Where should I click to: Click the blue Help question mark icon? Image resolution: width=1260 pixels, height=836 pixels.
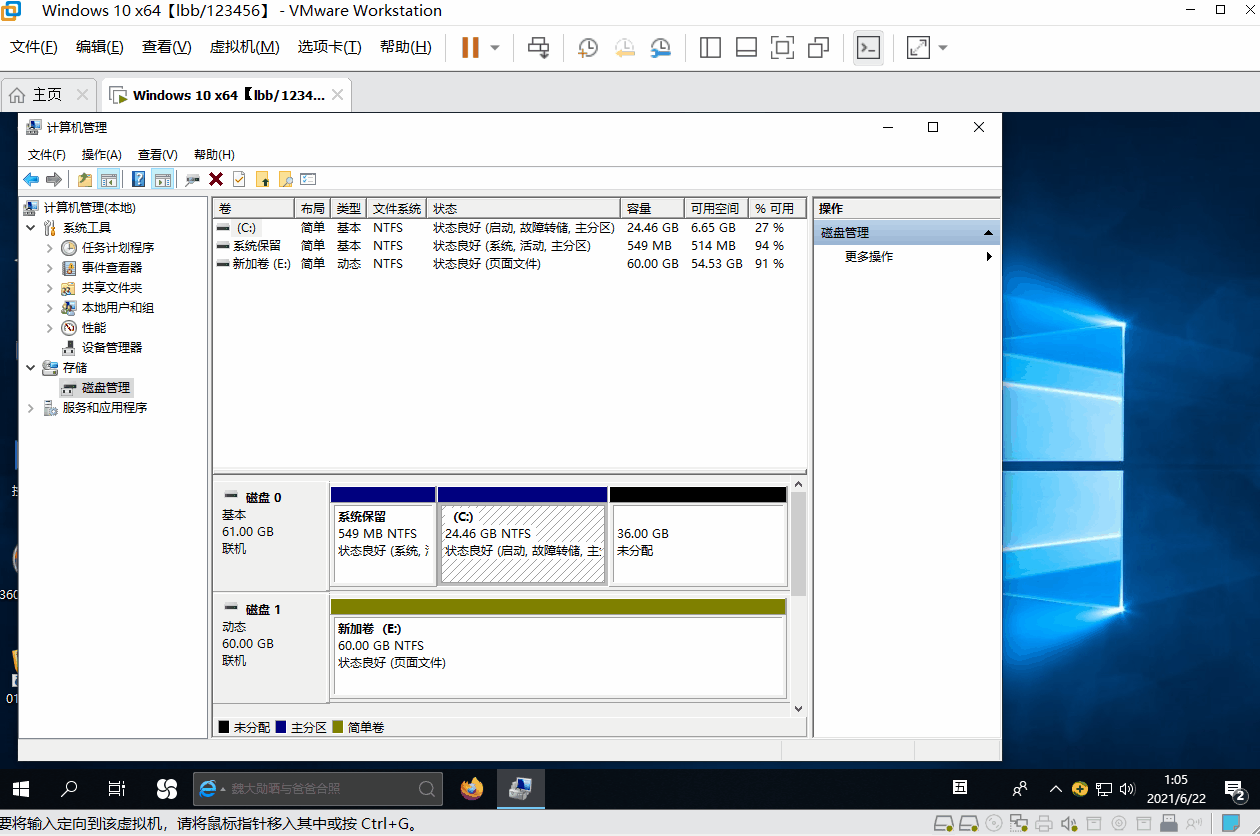coord(139,179)
